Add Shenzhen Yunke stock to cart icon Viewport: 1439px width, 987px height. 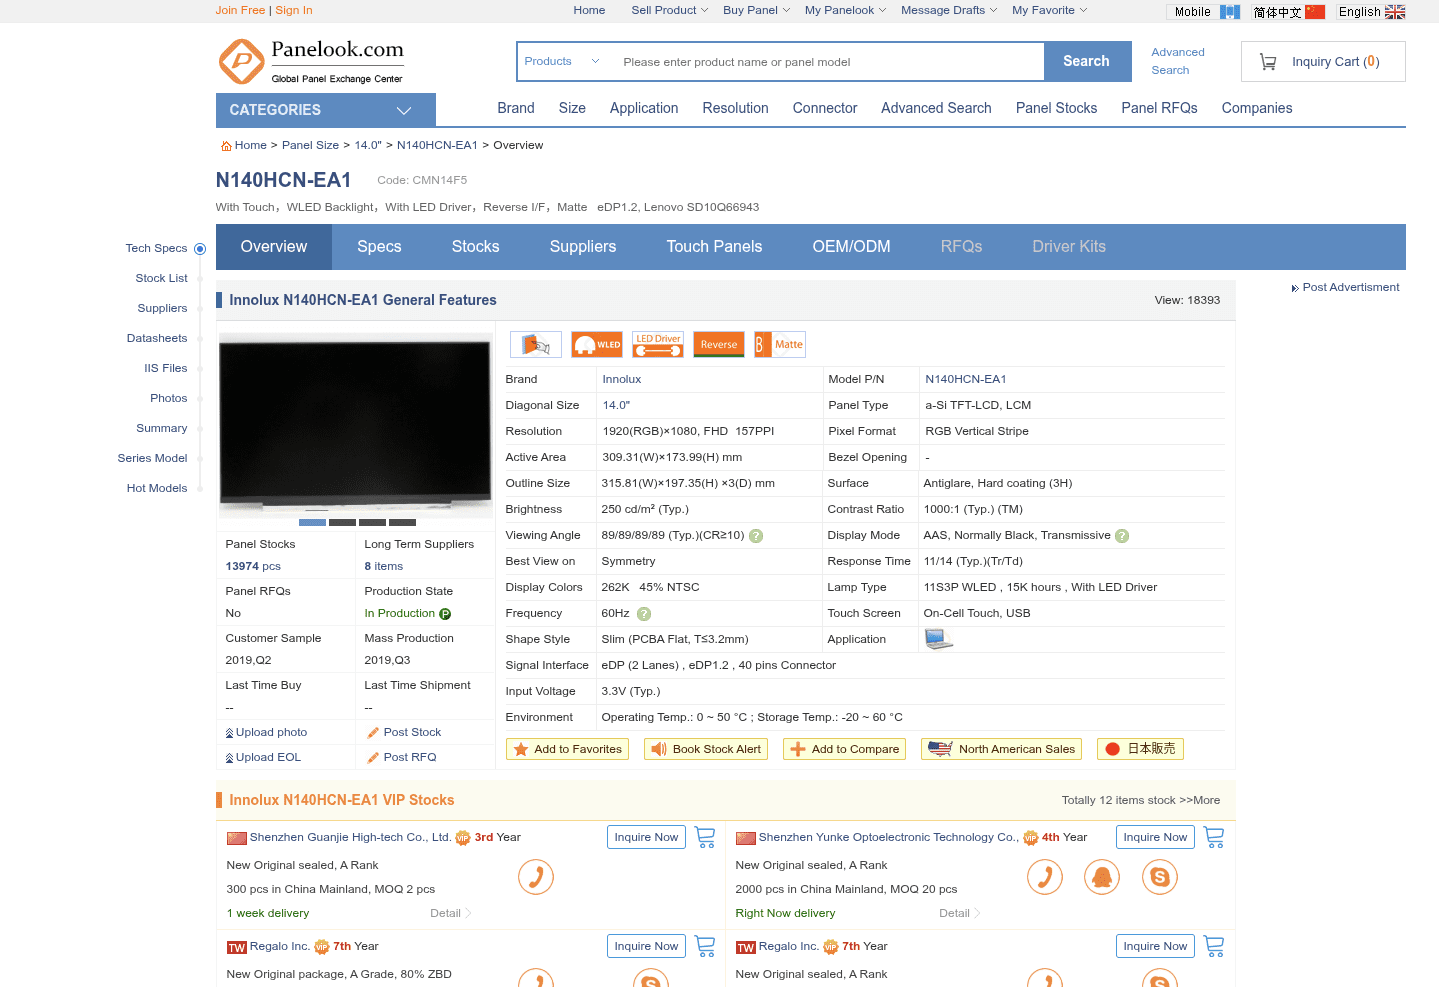pyautogui.click(x=1214, y=837)
